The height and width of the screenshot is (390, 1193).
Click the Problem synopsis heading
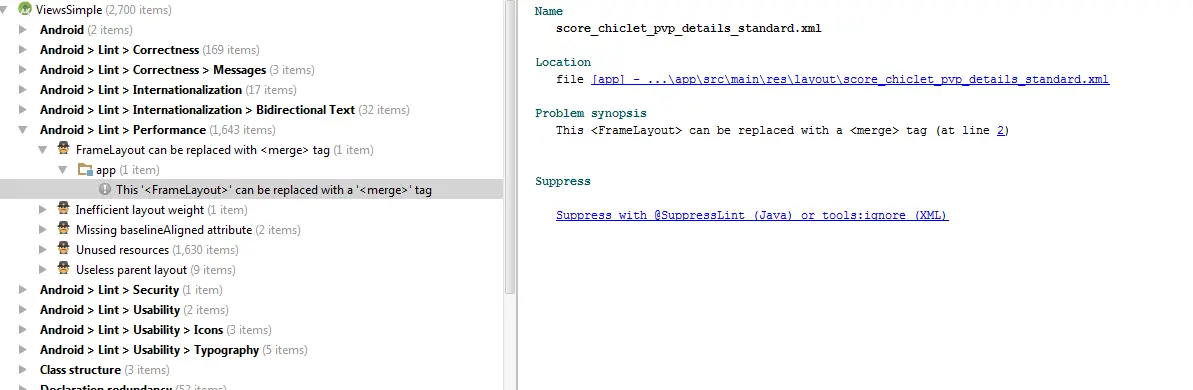click(590, 113)
